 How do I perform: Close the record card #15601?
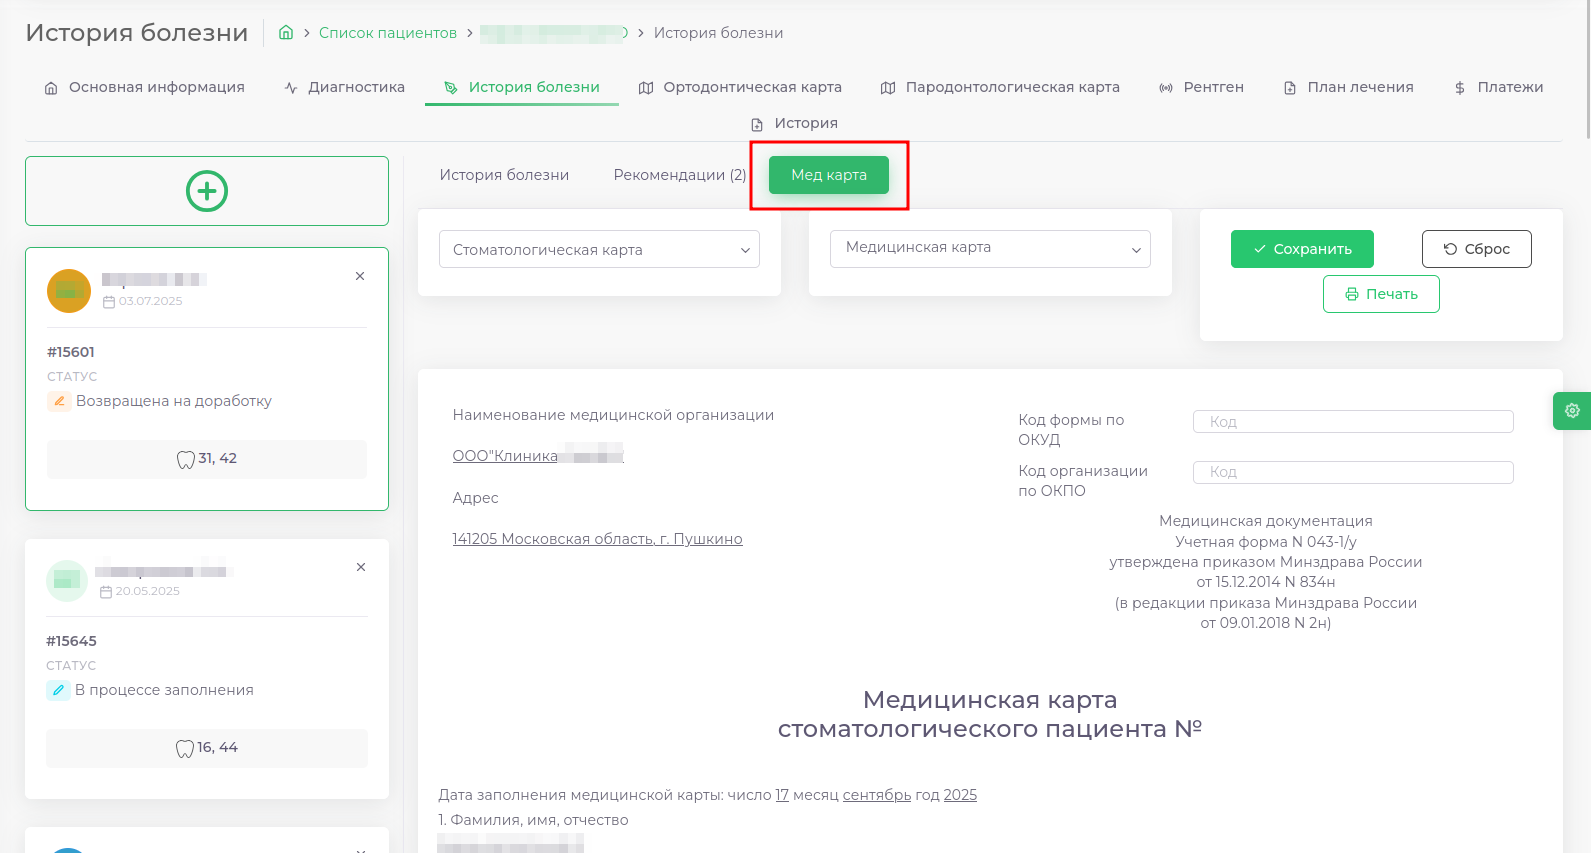pyautogui.click(x=360, y=276)
